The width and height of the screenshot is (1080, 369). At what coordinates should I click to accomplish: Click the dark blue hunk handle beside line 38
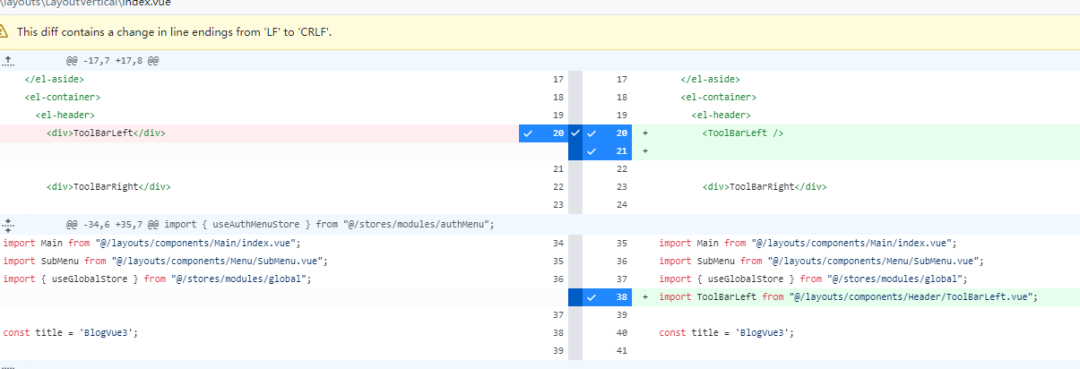[x=576, y=297]
